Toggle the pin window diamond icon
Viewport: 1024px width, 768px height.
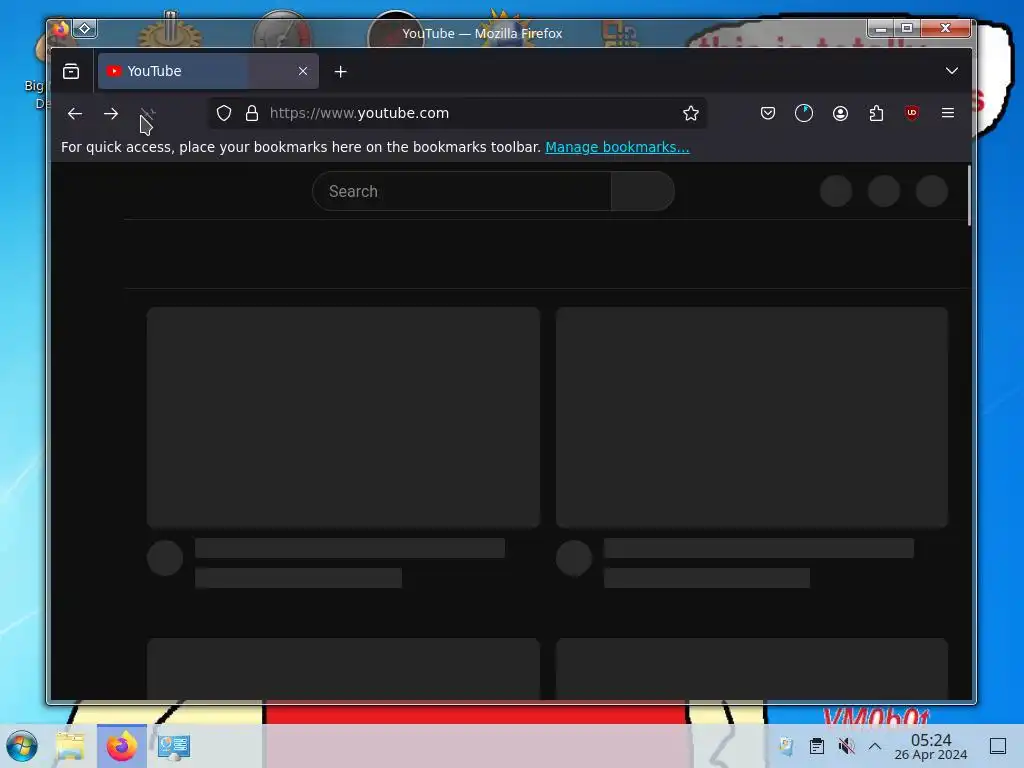point(85,29)
